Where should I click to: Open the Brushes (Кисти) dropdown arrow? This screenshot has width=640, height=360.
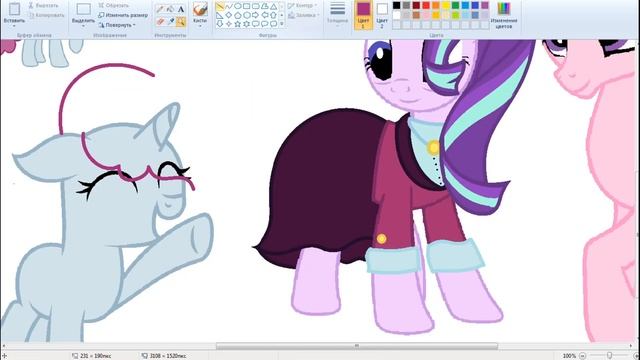coord(200,26)
